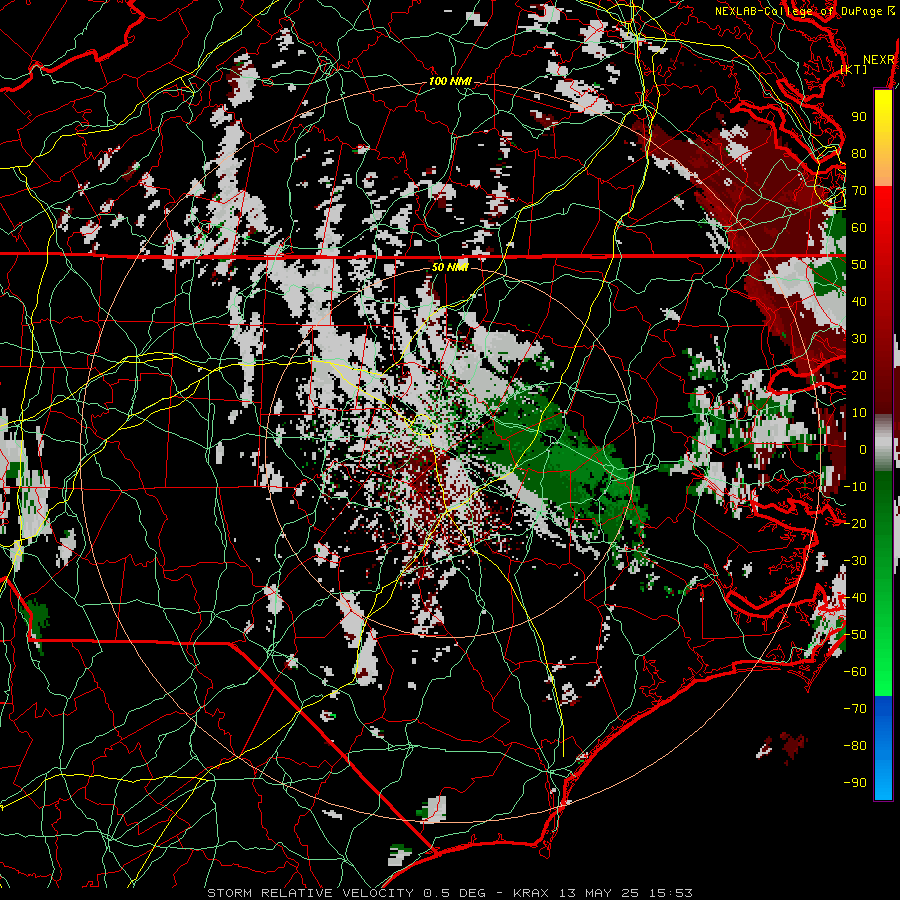Click the "0.5 DEG" elevation text
900x900 pixels.
[454, 893]
